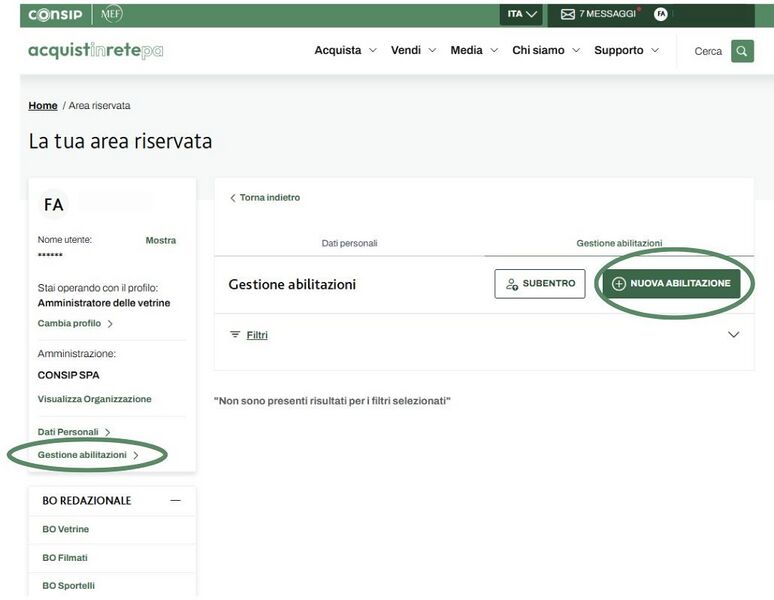Select the Gestione abilitazioni tab
This screenshot has width=774, height=600.
tap(619, 243)
